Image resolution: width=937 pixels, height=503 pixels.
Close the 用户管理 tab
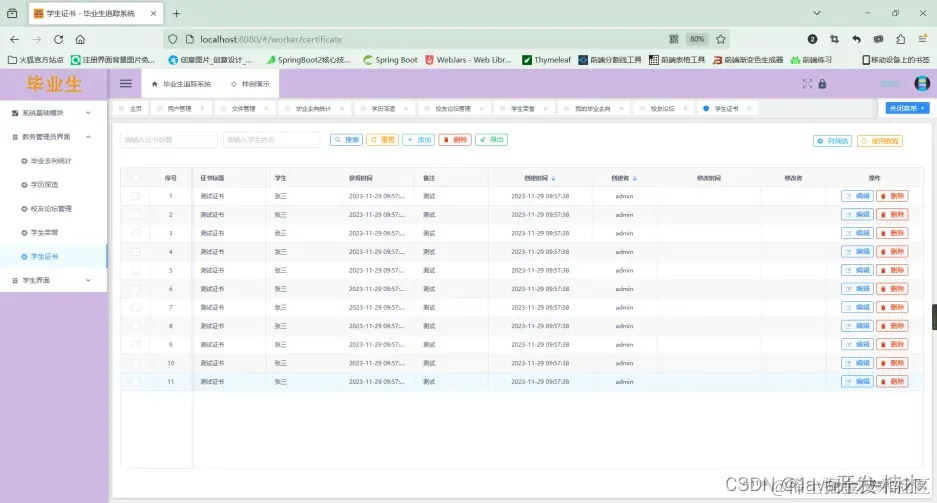coord(203,109)
